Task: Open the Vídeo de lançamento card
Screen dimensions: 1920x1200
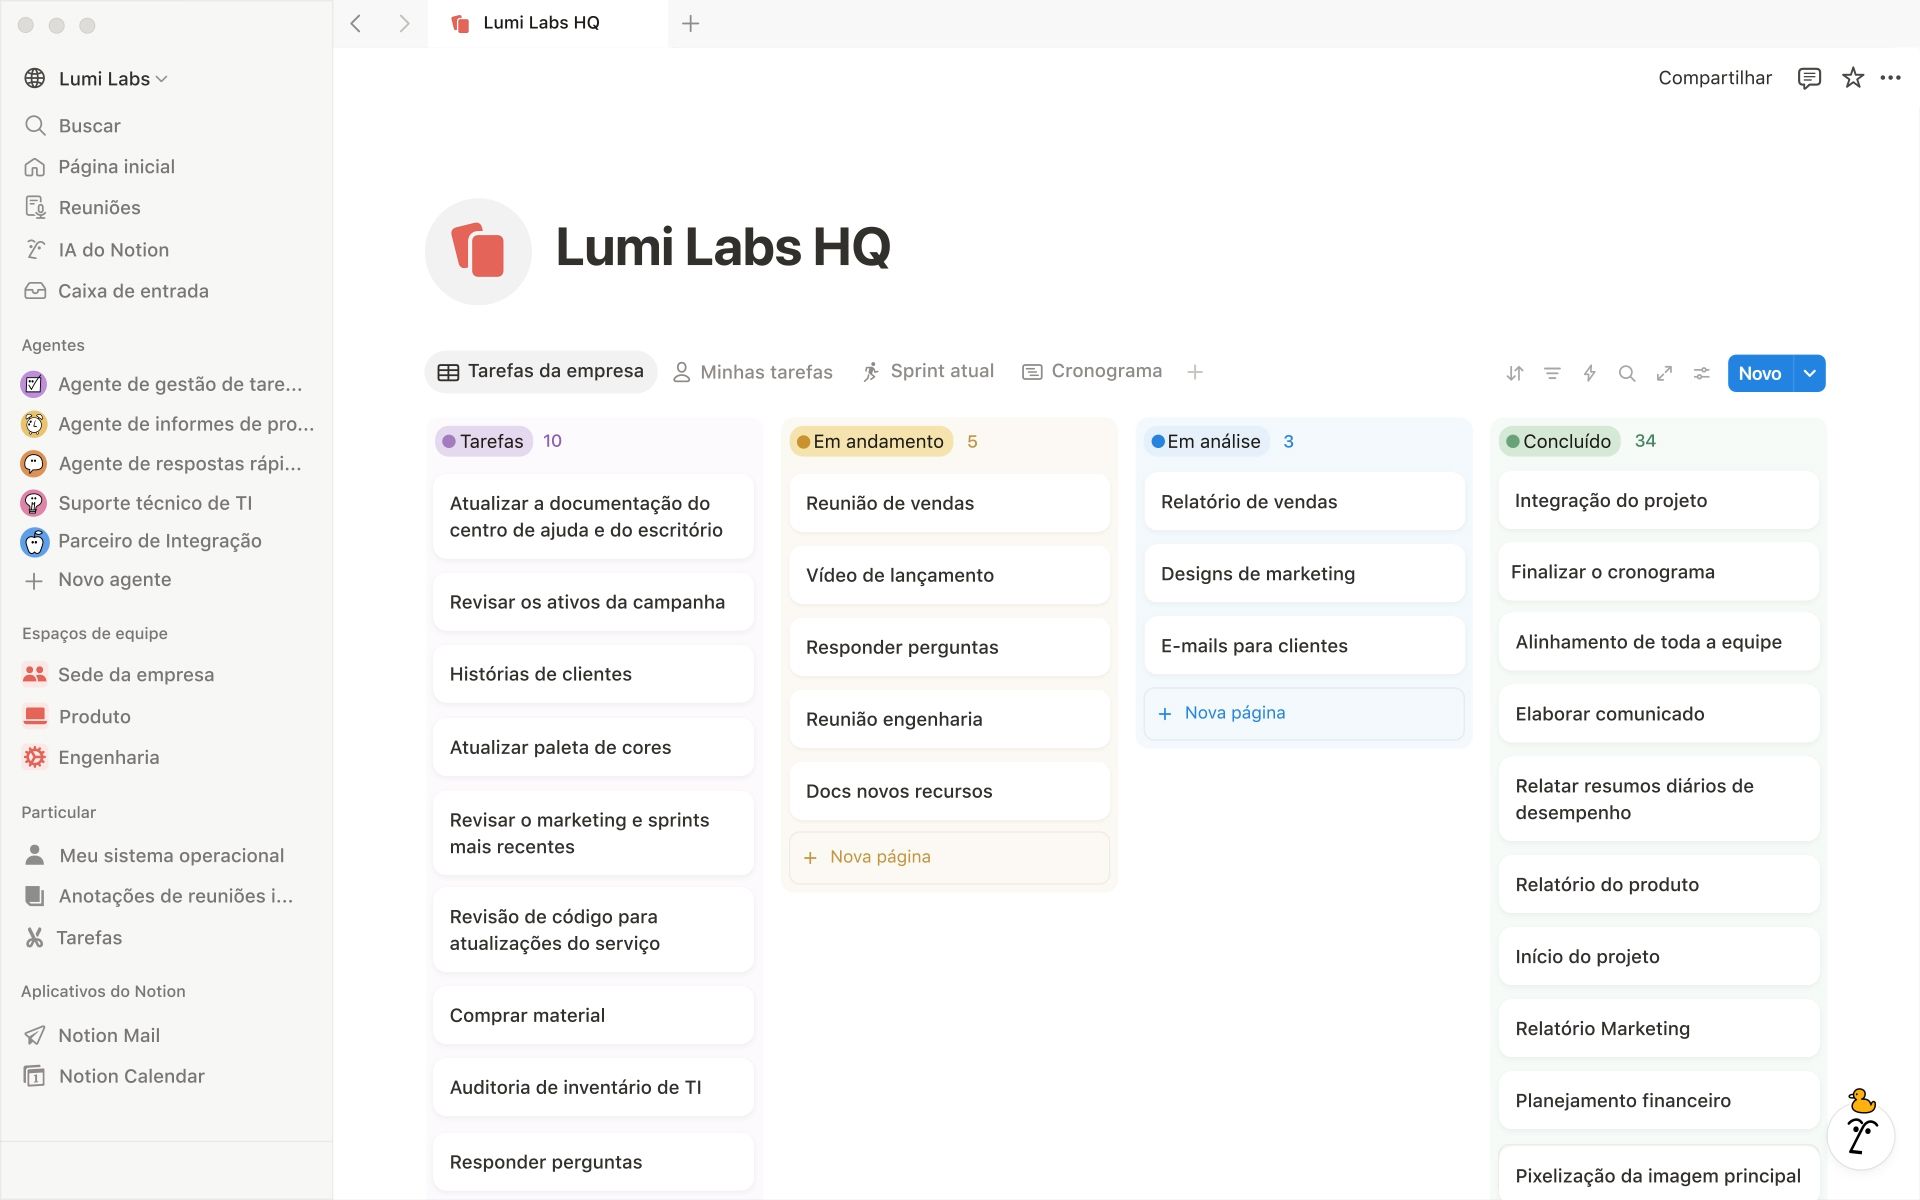Action: [x=949, y=575]
